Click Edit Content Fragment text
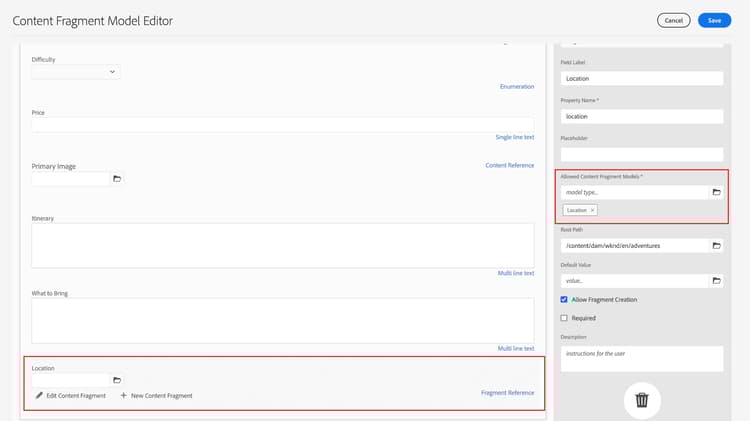The height and width of the screenshot is (421, 750). coord(76,396)
